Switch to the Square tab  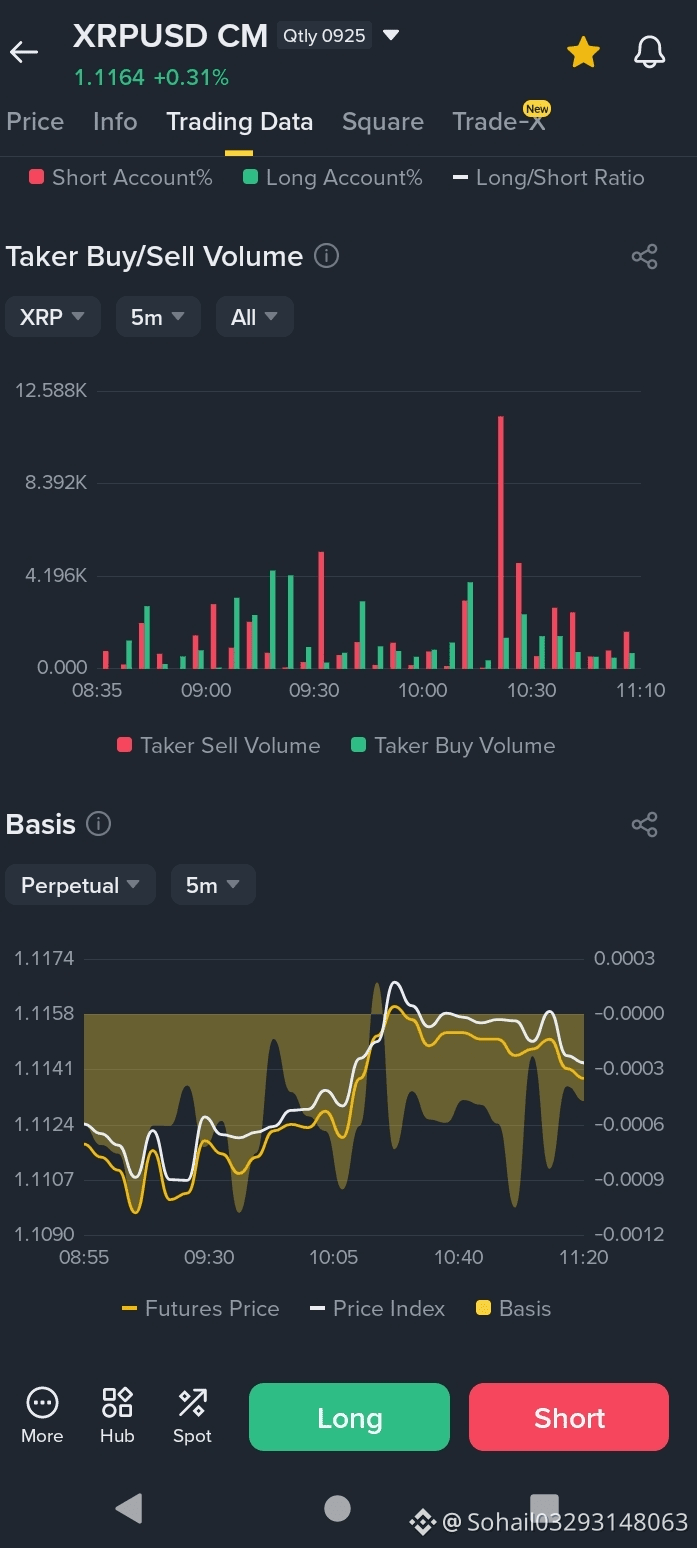coord(383,122)
